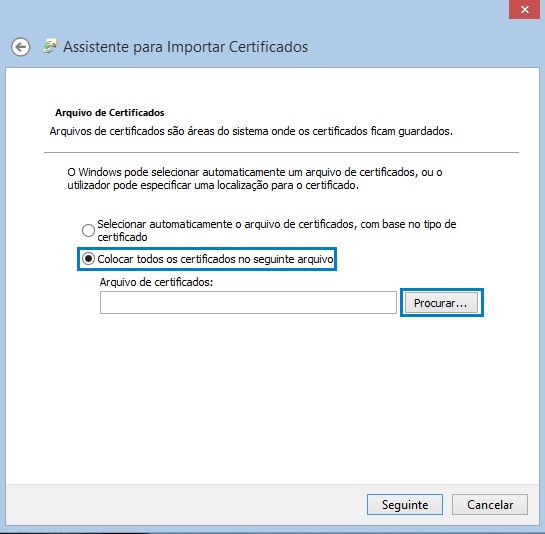Click the horizontal separator line below description
Screen dimensions: 545x534
[281, 152]
